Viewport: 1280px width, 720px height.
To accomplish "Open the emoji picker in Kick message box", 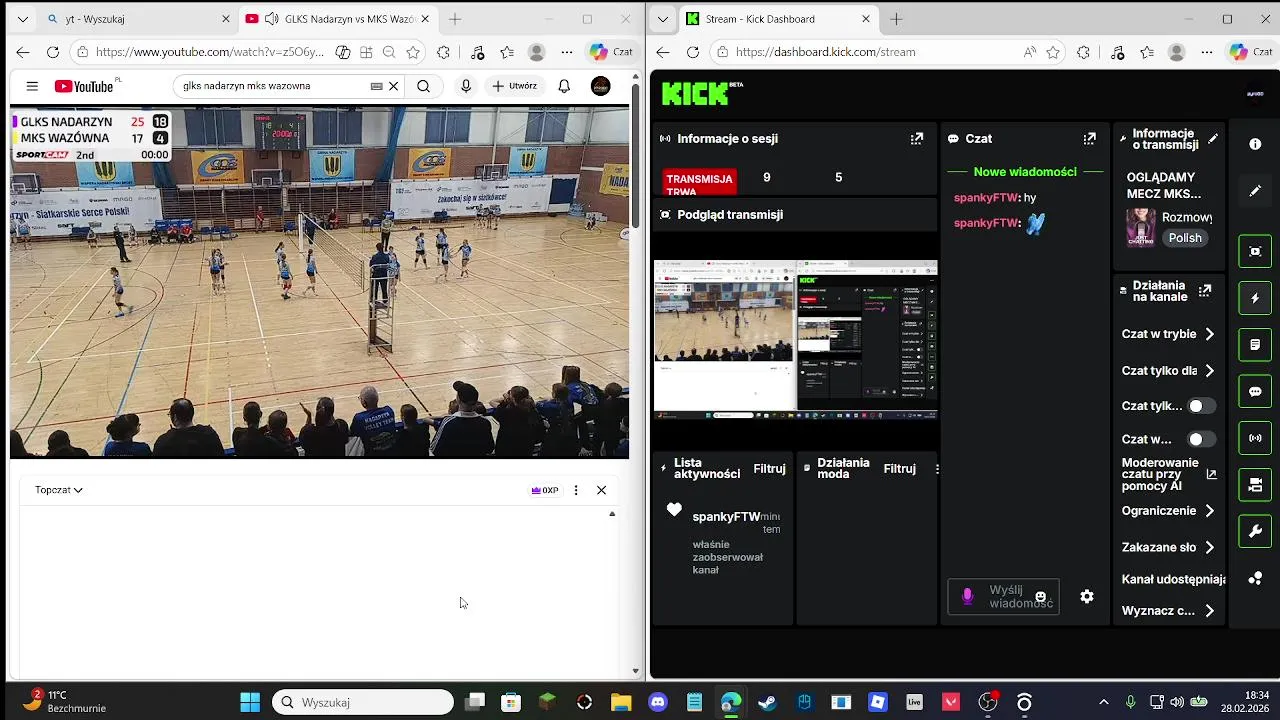I will click(x=1040, y=597).
